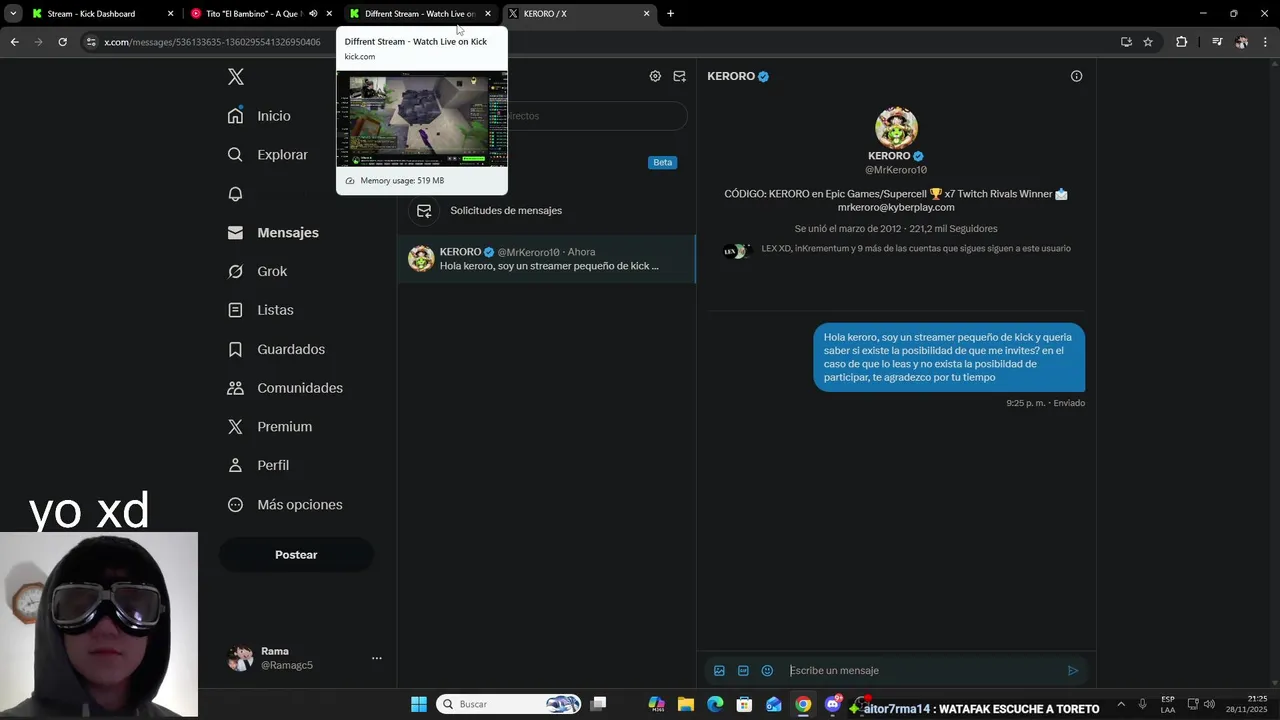Open the emoji picker icon
The image size is (1280, 720).
(x=767, y=671)
